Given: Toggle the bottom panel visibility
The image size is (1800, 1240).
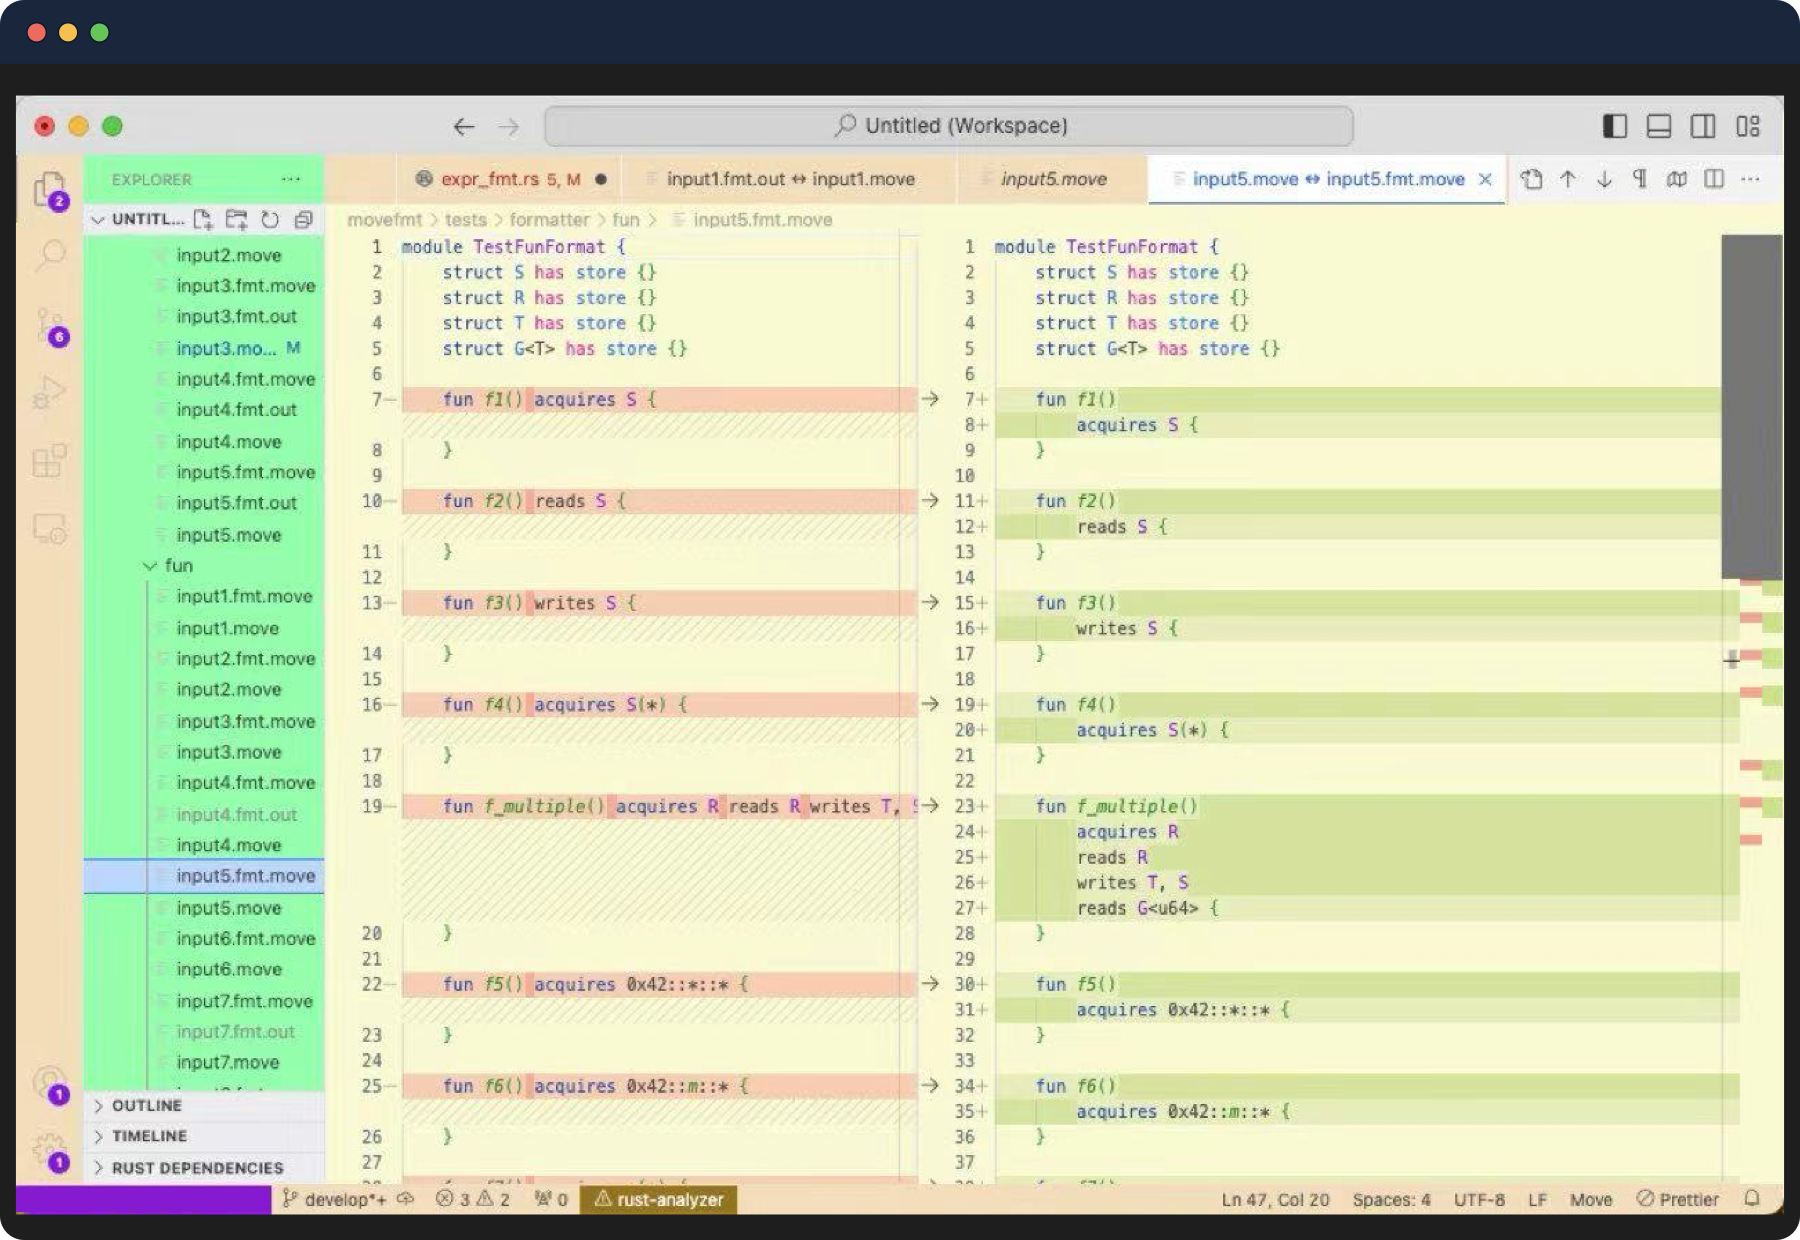Looking at the screenshot, I should pos(1659,126).
